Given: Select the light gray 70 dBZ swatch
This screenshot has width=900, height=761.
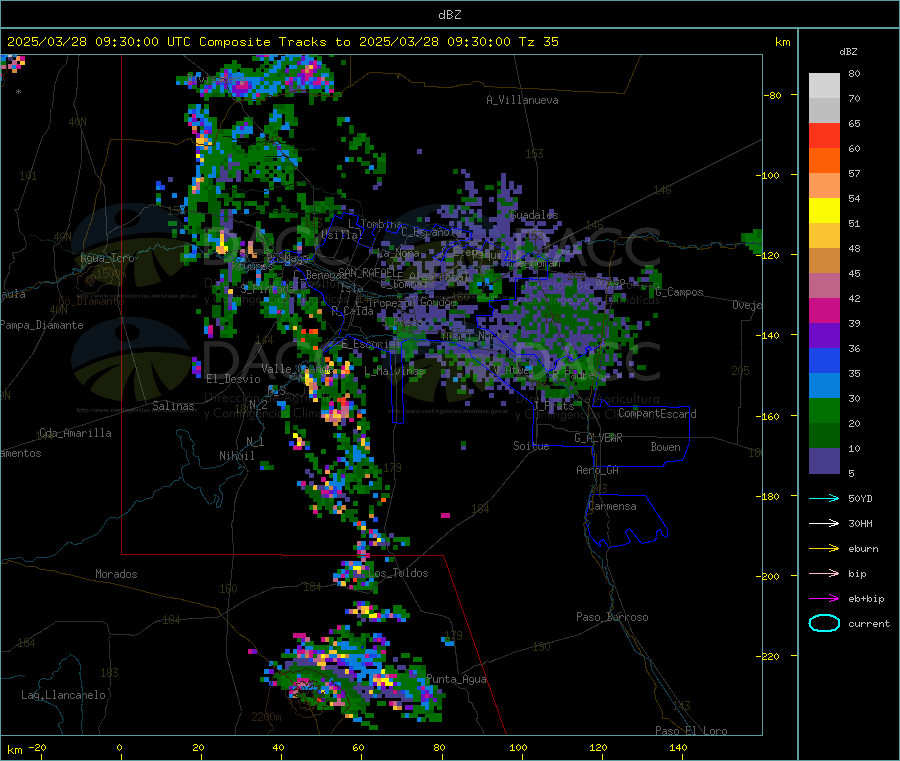Looking at the screenshot, I should (824, 86).
